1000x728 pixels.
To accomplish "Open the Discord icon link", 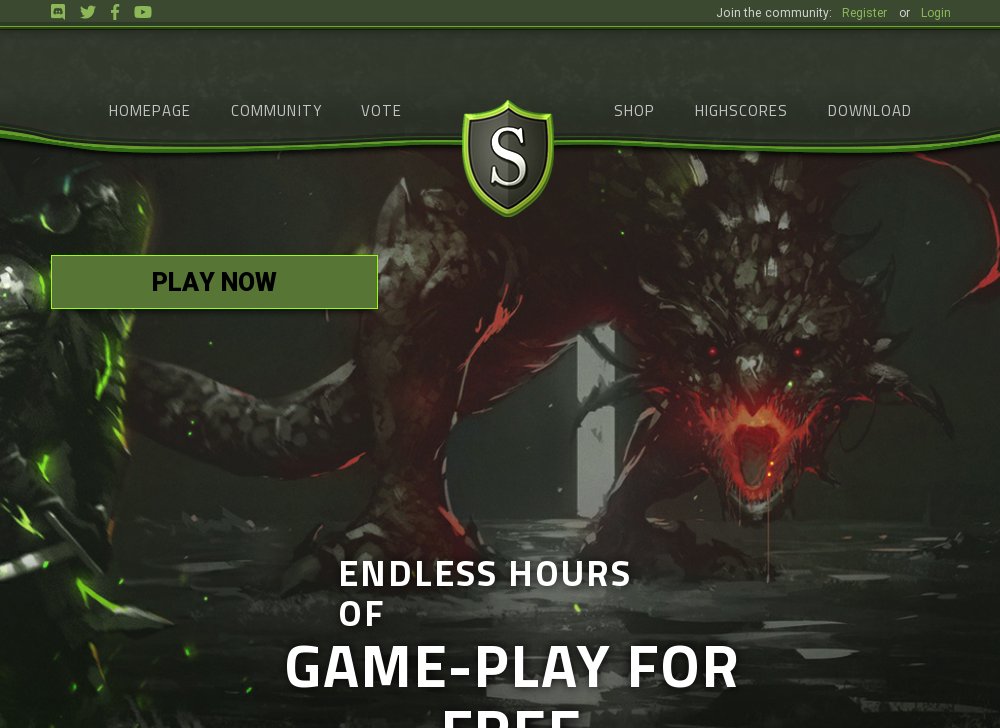I will click(58, 12).
